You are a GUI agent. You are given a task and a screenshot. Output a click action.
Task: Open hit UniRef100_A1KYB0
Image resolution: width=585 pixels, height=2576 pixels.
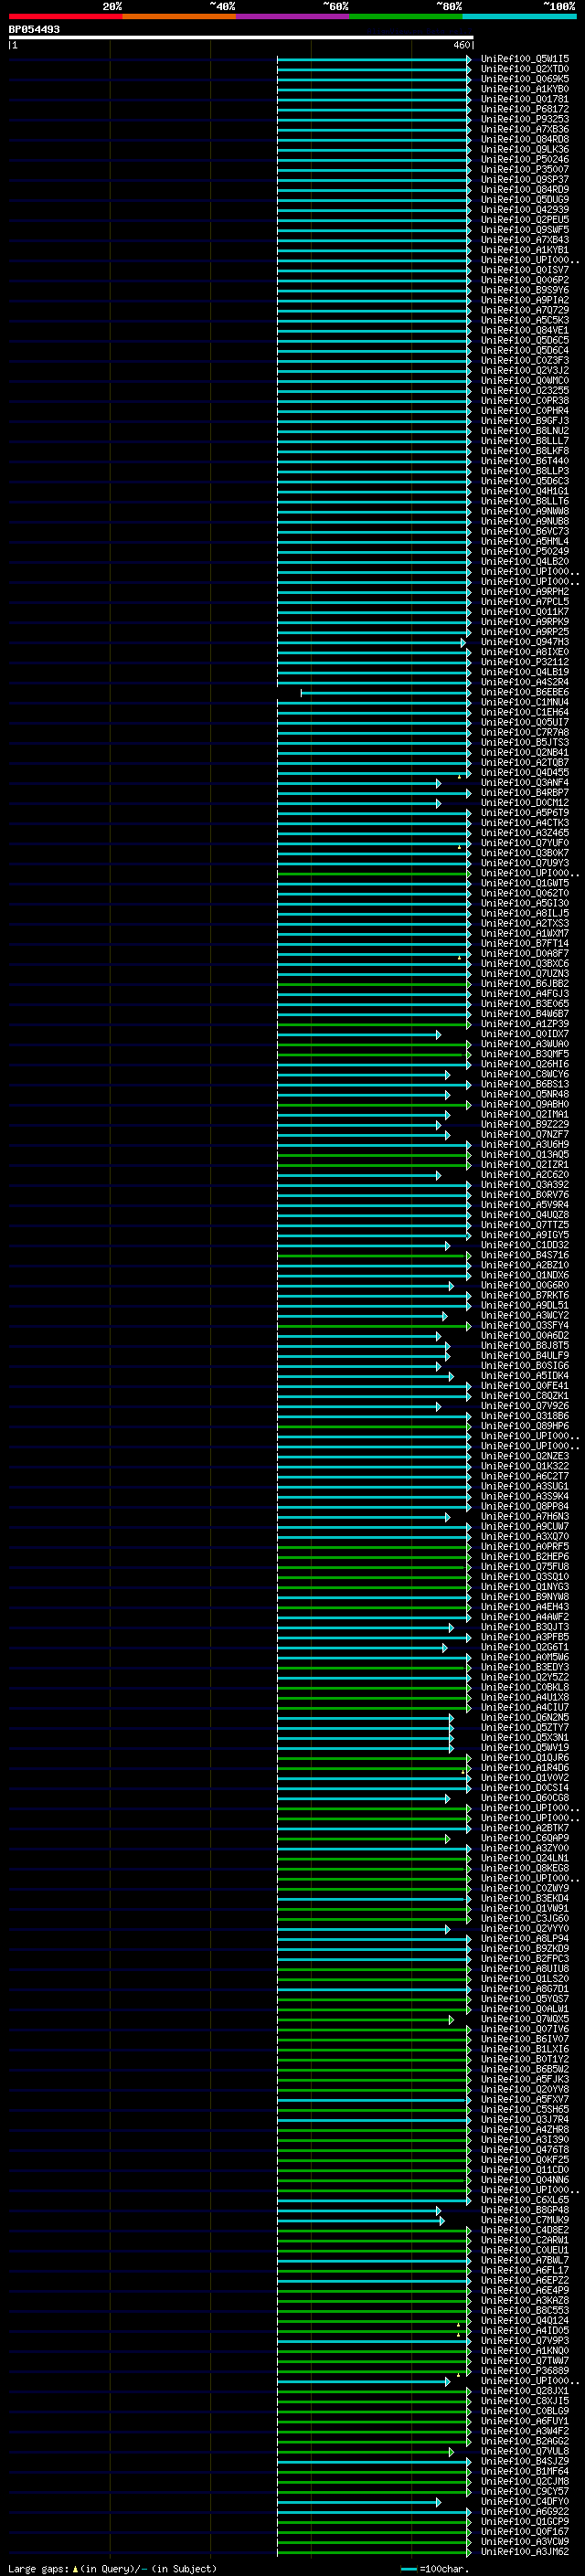point(525,89)
